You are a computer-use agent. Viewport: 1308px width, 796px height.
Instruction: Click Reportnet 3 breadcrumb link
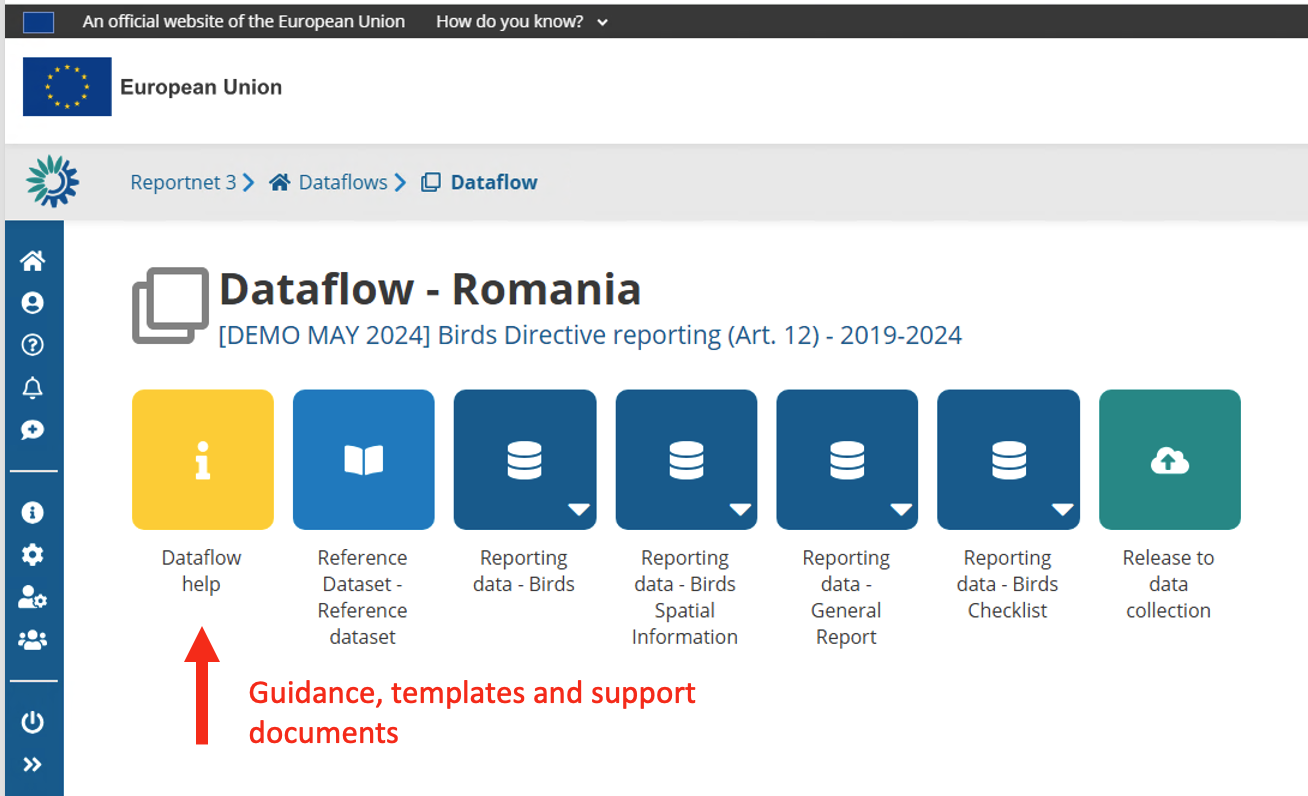pos(183,182)
